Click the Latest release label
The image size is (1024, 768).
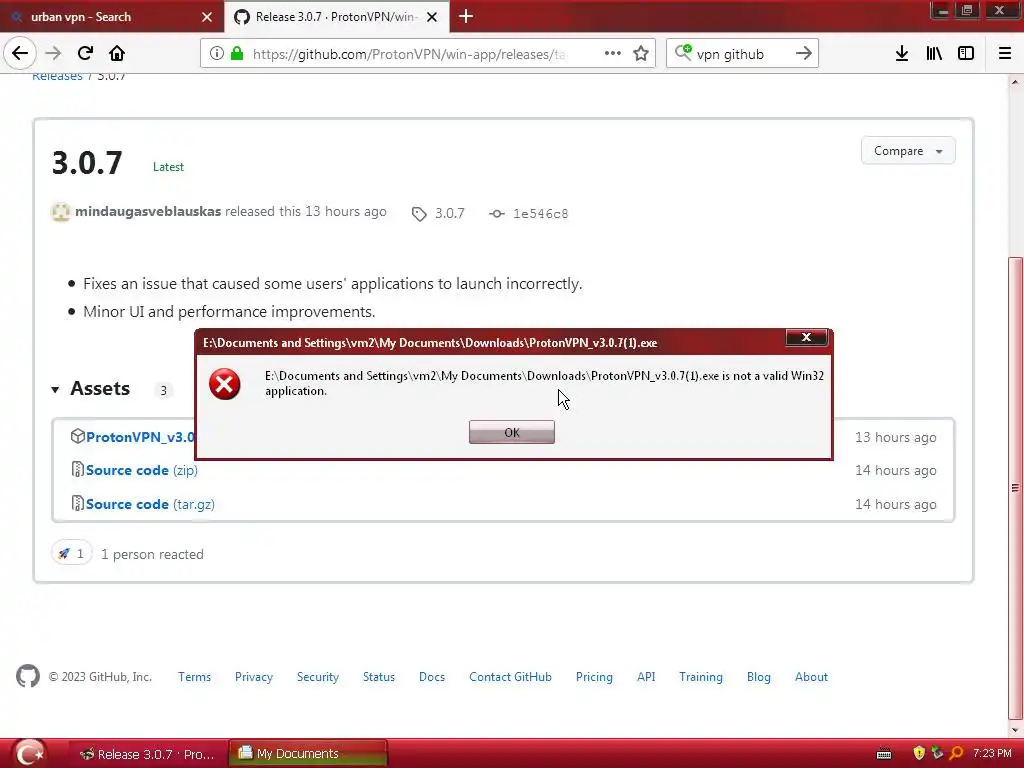[168, 167]
